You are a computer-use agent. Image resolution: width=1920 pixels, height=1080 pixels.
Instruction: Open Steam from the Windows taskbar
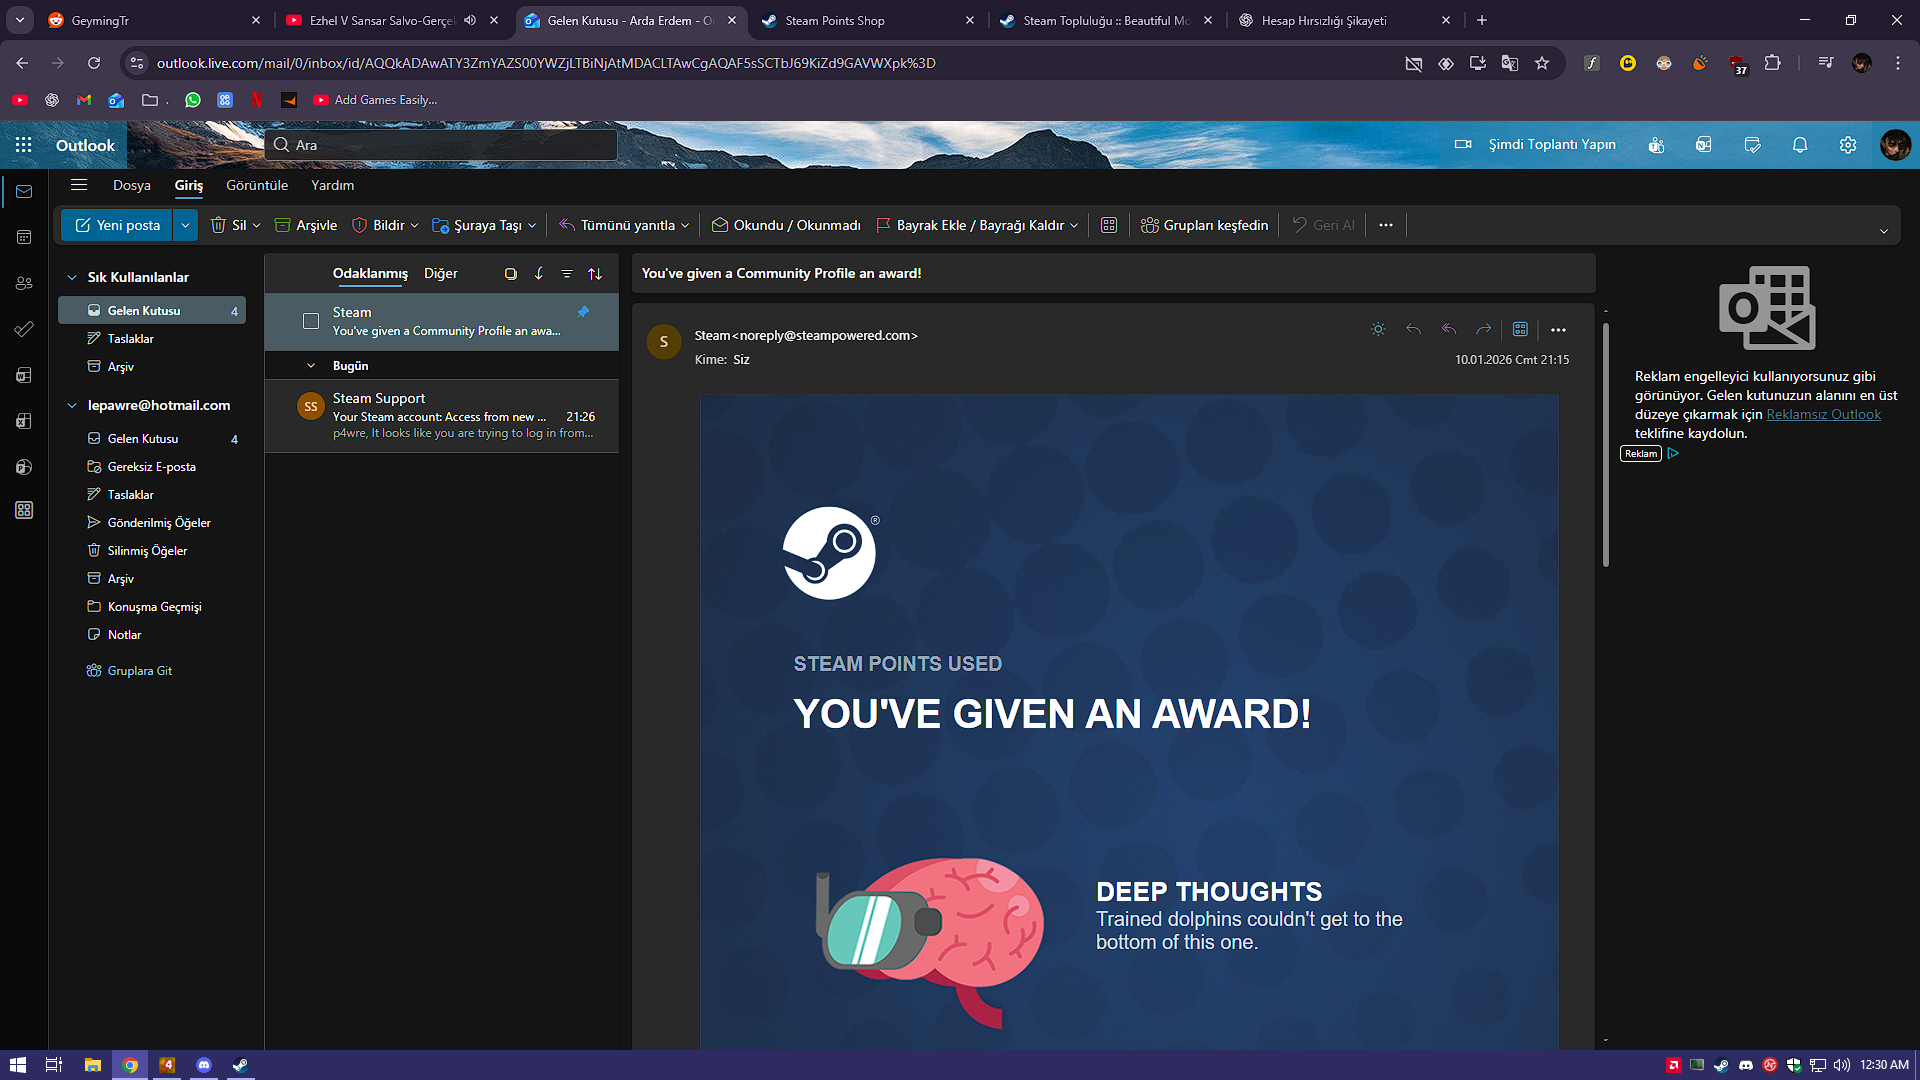pyautogui.click(x=240, y=1065)
